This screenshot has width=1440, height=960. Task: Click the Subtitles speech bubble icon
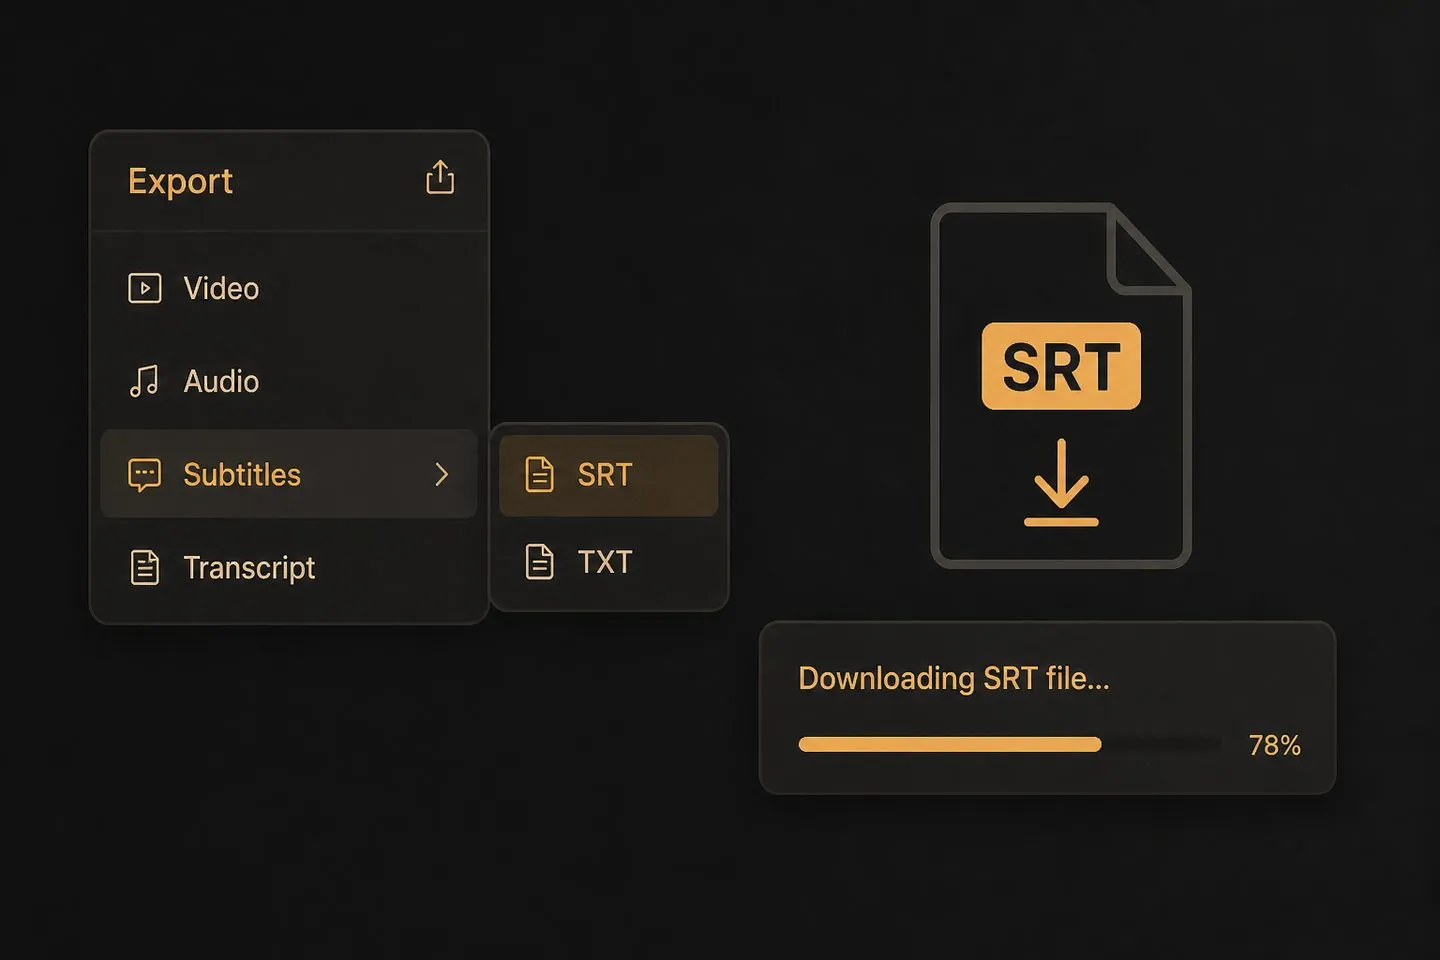tap(145, 475)
